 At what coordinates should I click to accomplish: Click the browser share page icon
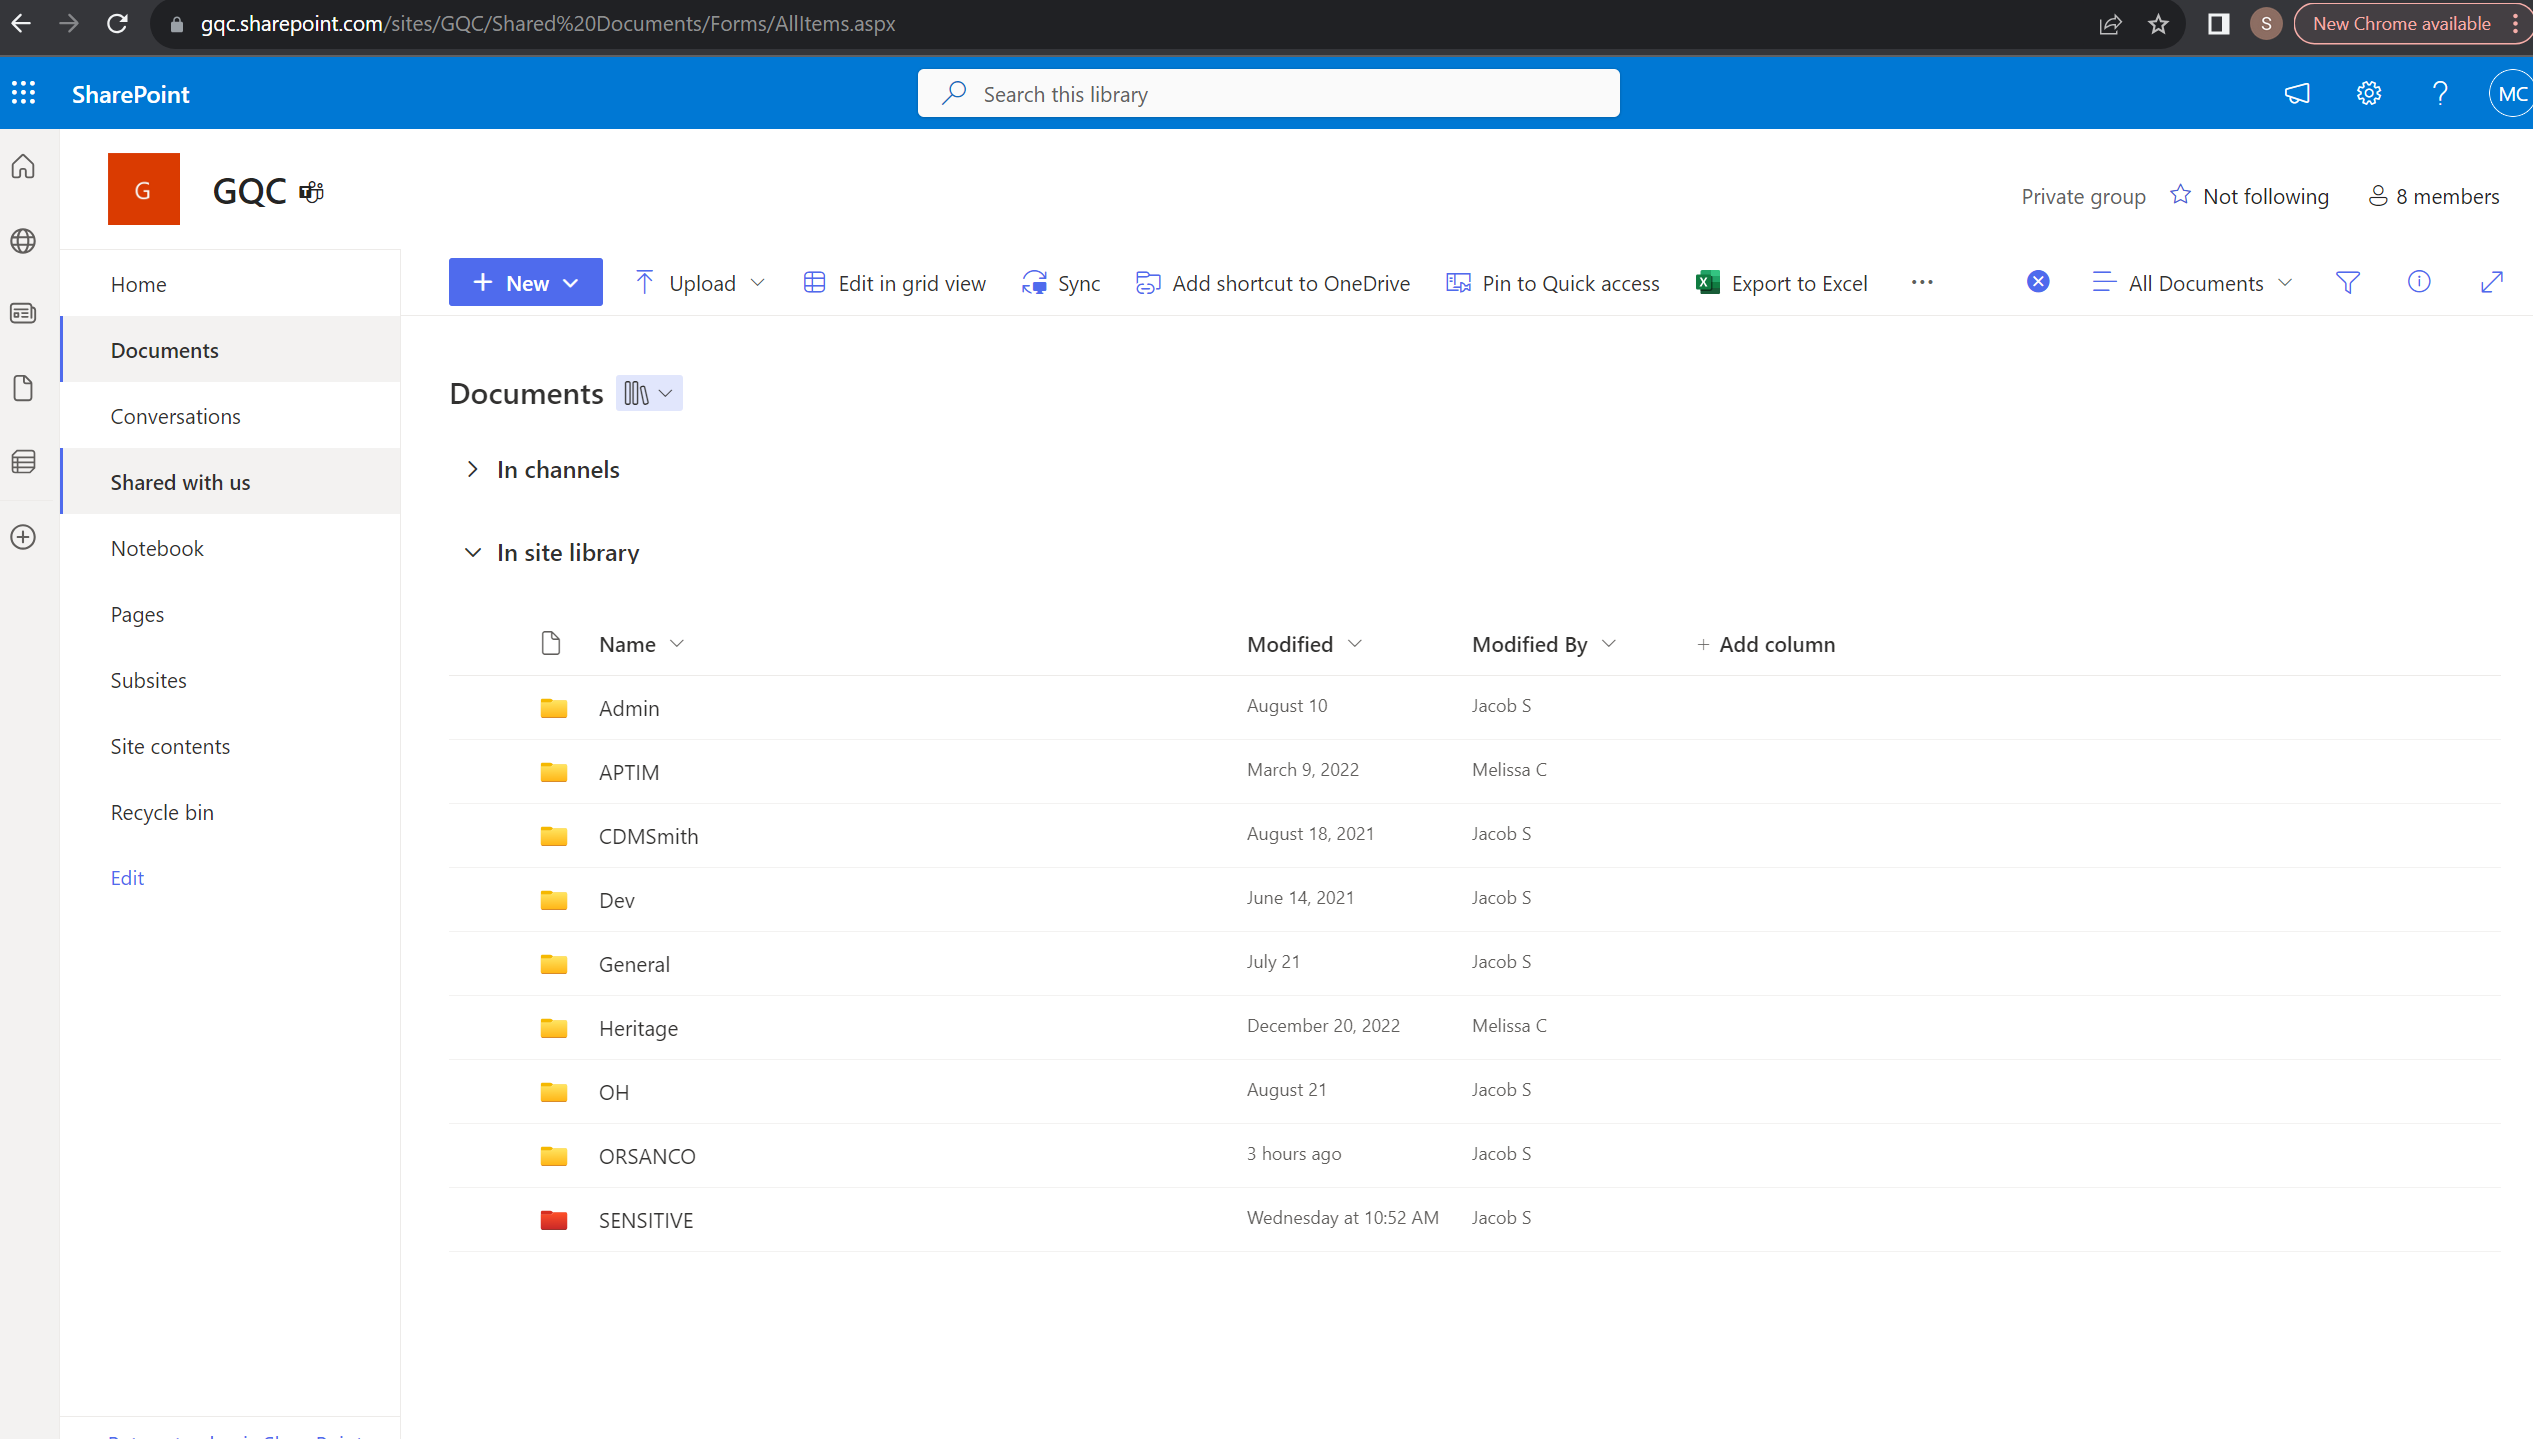coord(2110,24)
